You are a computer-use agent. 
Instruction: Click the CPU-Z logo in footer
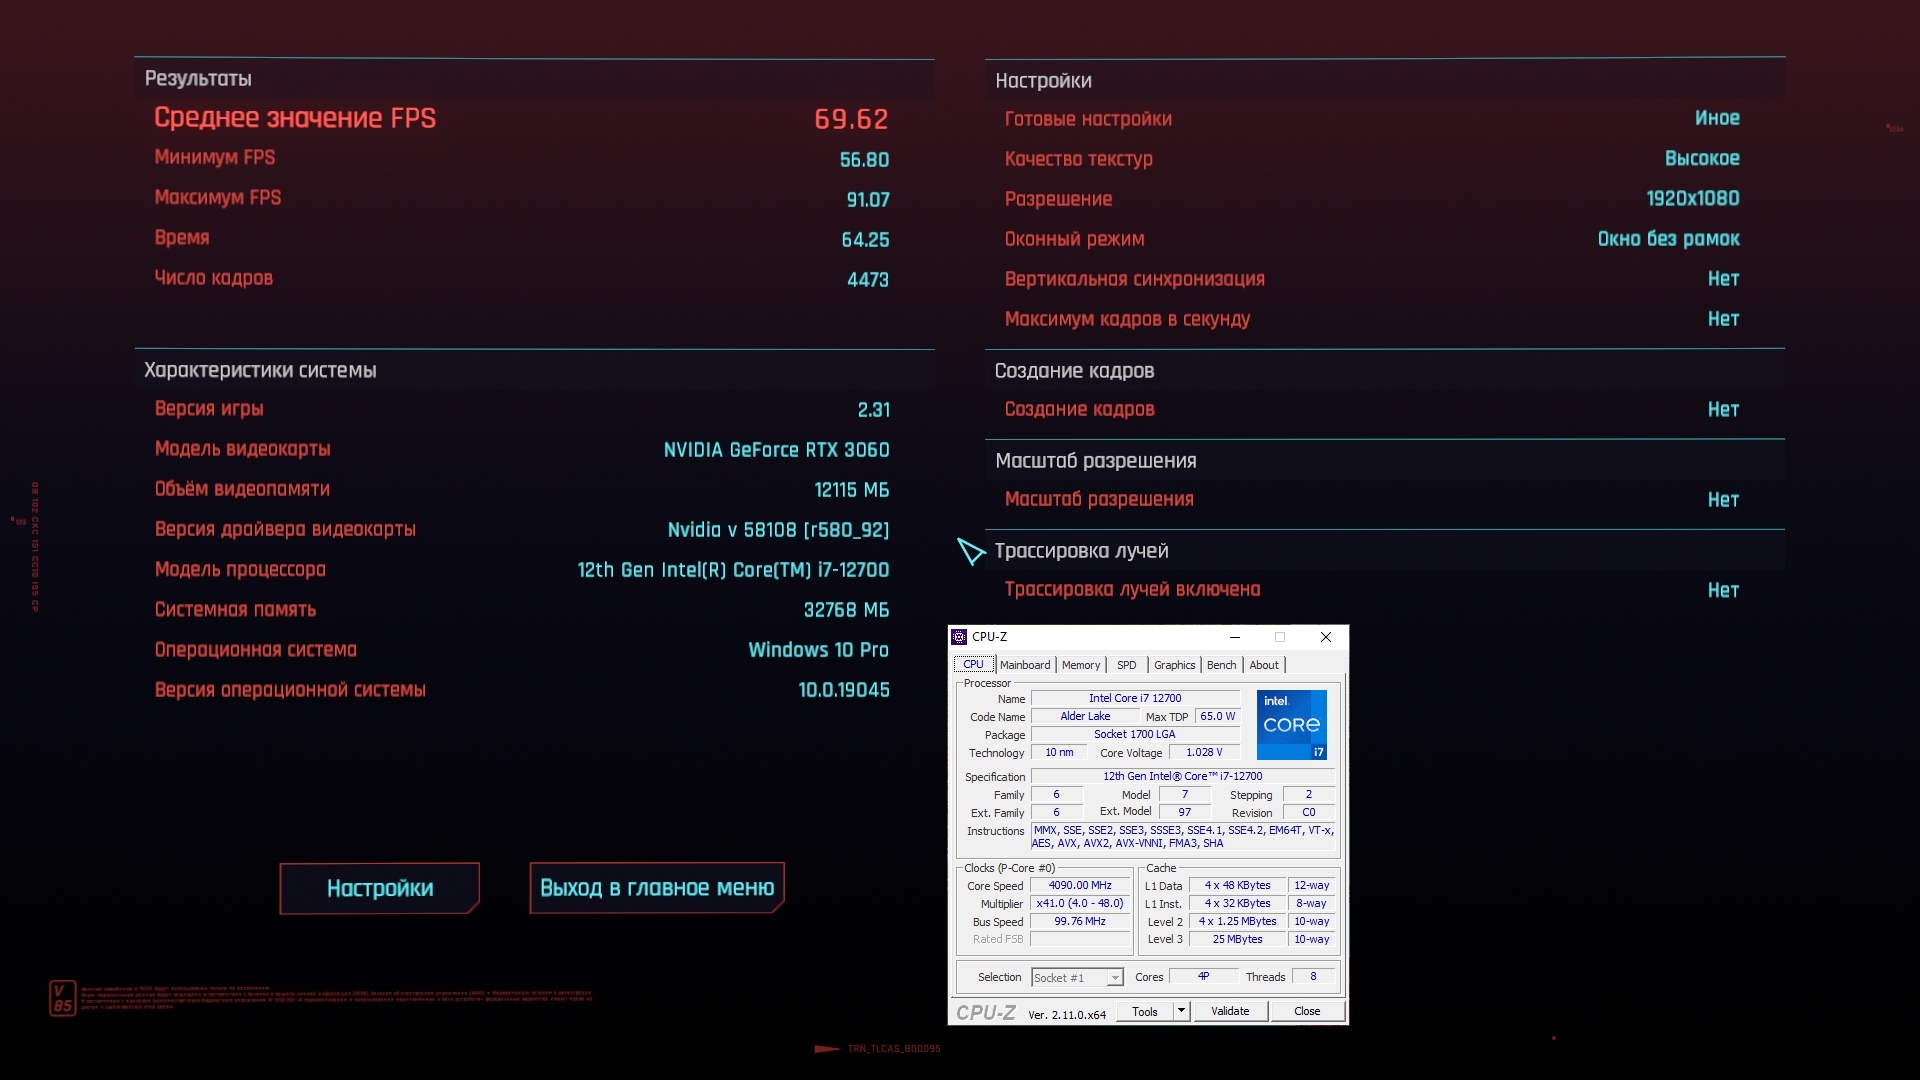coord(985,1012)
